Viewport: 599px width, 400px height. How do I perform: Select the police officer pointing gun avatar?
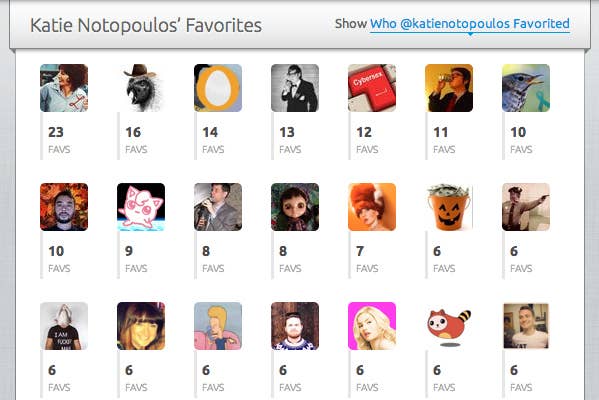point(526,207)
